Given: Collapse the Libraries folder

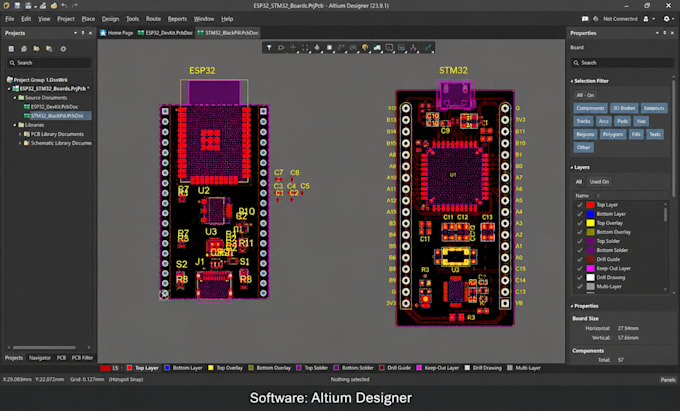Looking at the screenshot, I should (15, 125).
